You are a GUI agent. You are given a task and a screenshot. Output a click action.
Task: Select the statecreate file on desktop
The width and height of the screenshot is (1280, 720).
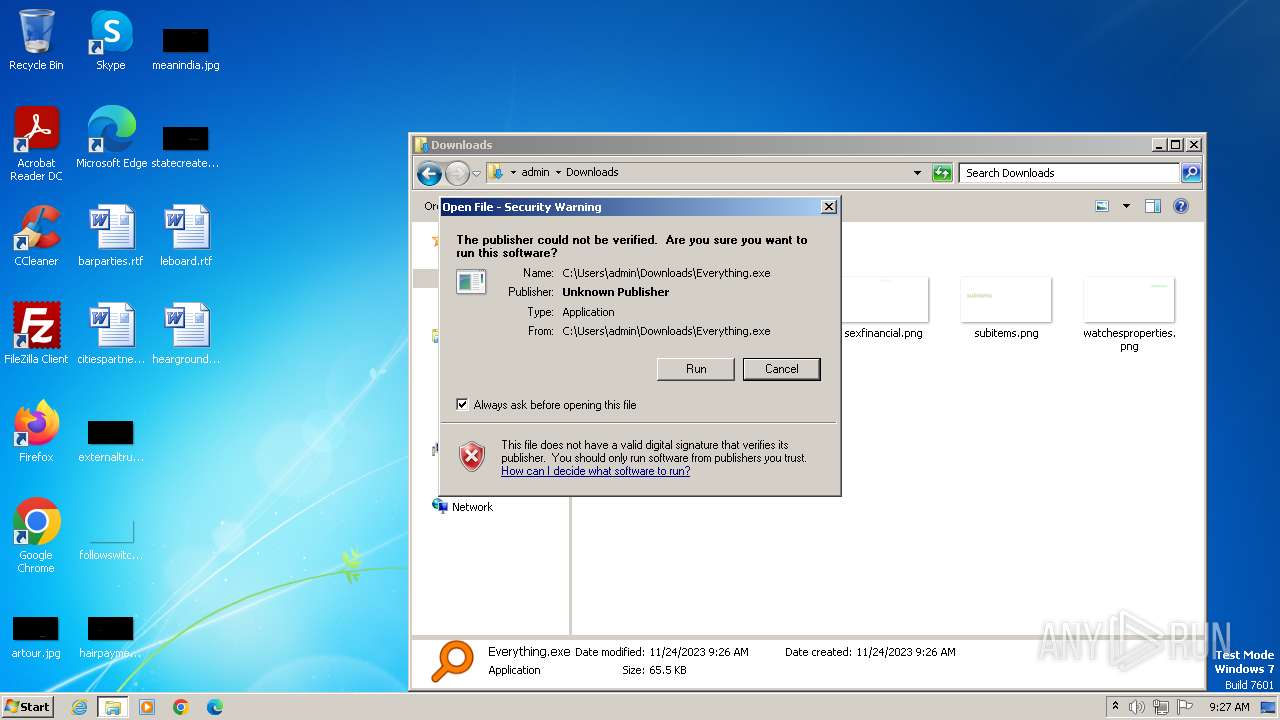pos(185,146)
